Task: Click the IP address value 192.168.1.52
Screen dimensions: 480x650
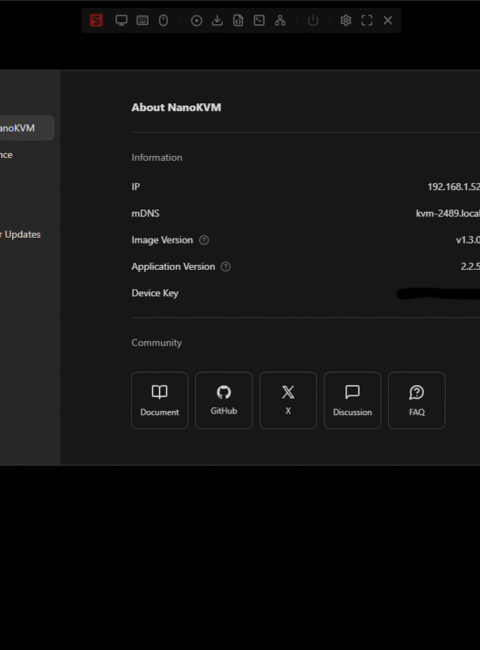Action: point(453,187)
